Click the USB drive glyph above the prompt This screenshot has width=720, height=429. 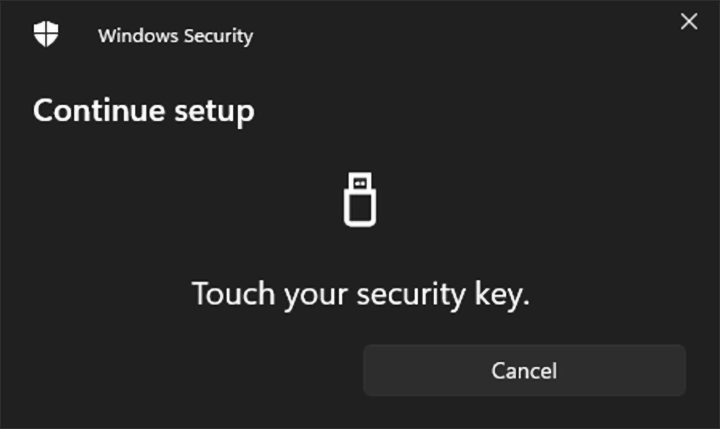click(360, 199)
